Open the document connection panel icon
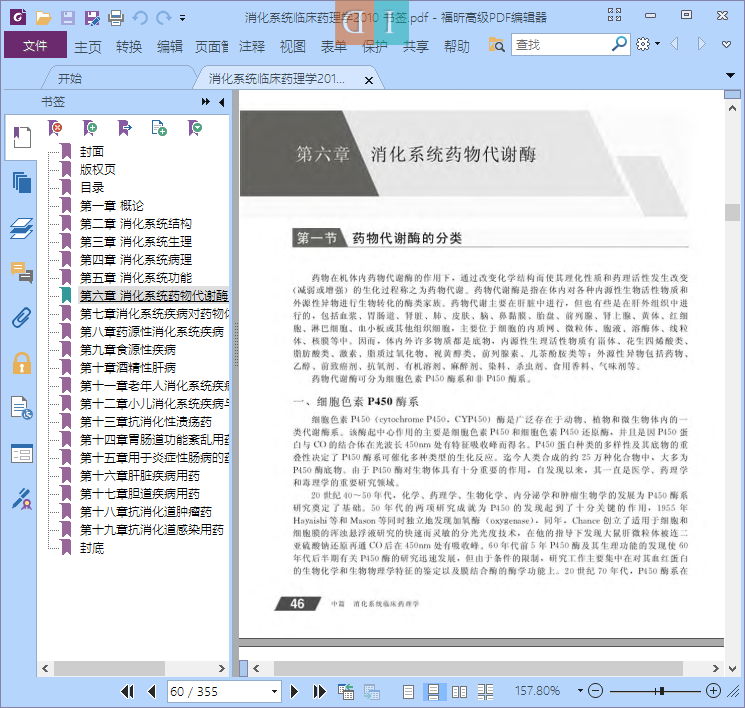This screenshot has width=745, height=708. click(x=21, y=408)
